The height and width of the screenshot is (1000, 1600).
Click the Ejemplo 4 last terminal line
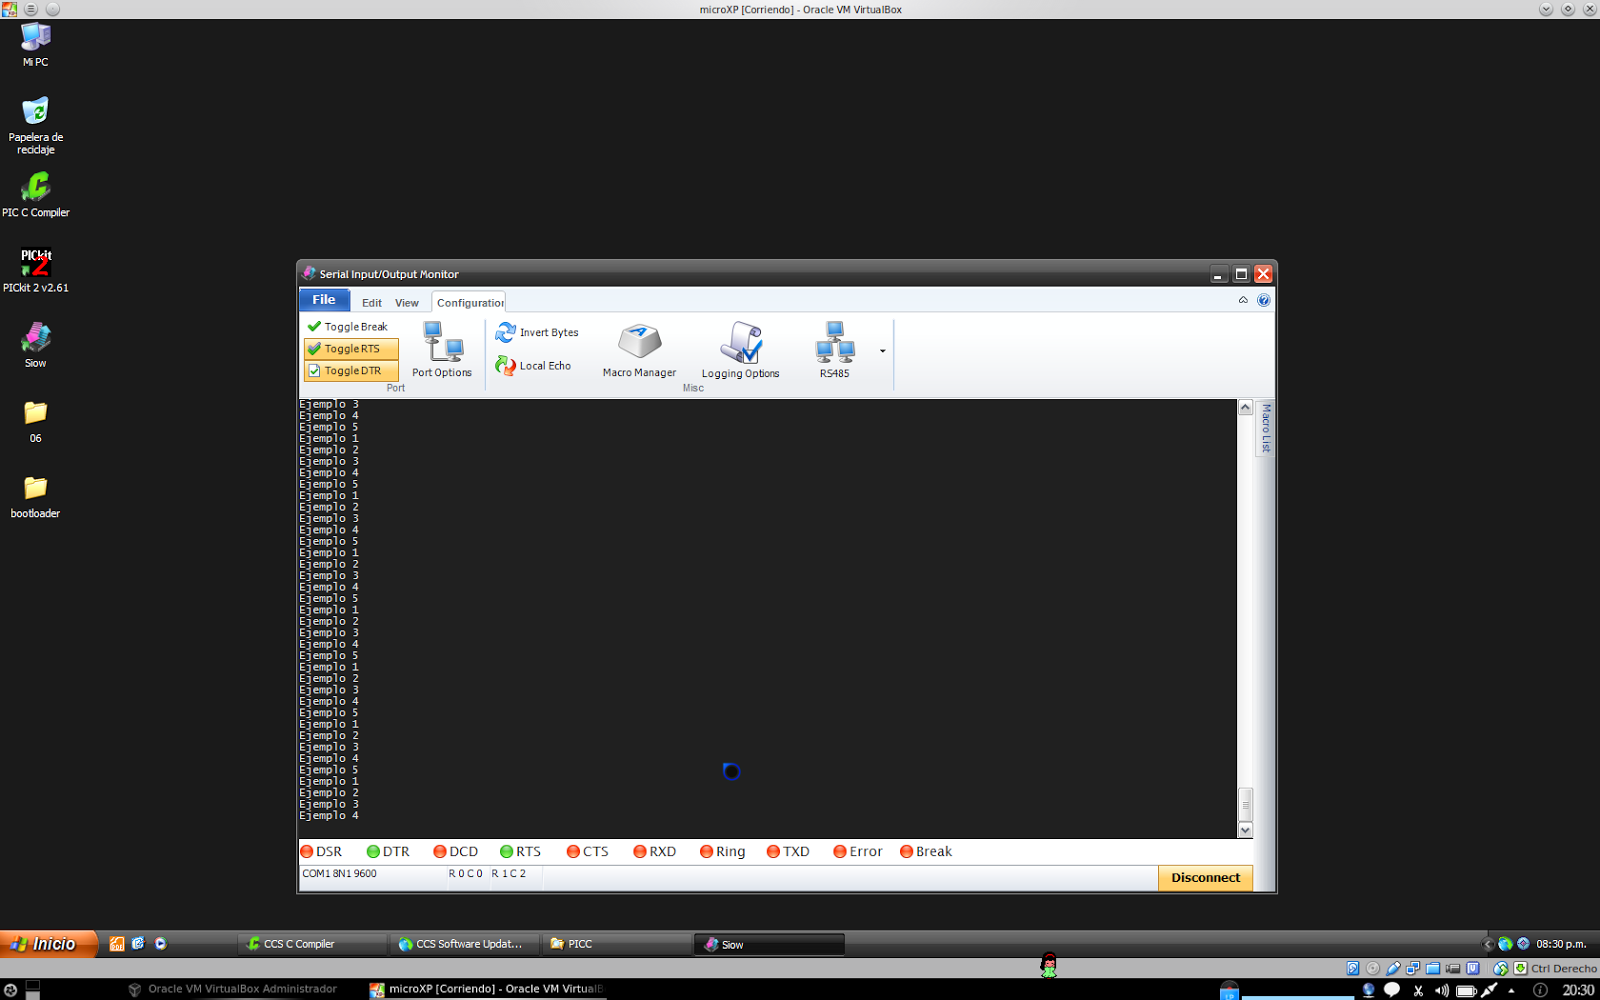coord(329,816)
